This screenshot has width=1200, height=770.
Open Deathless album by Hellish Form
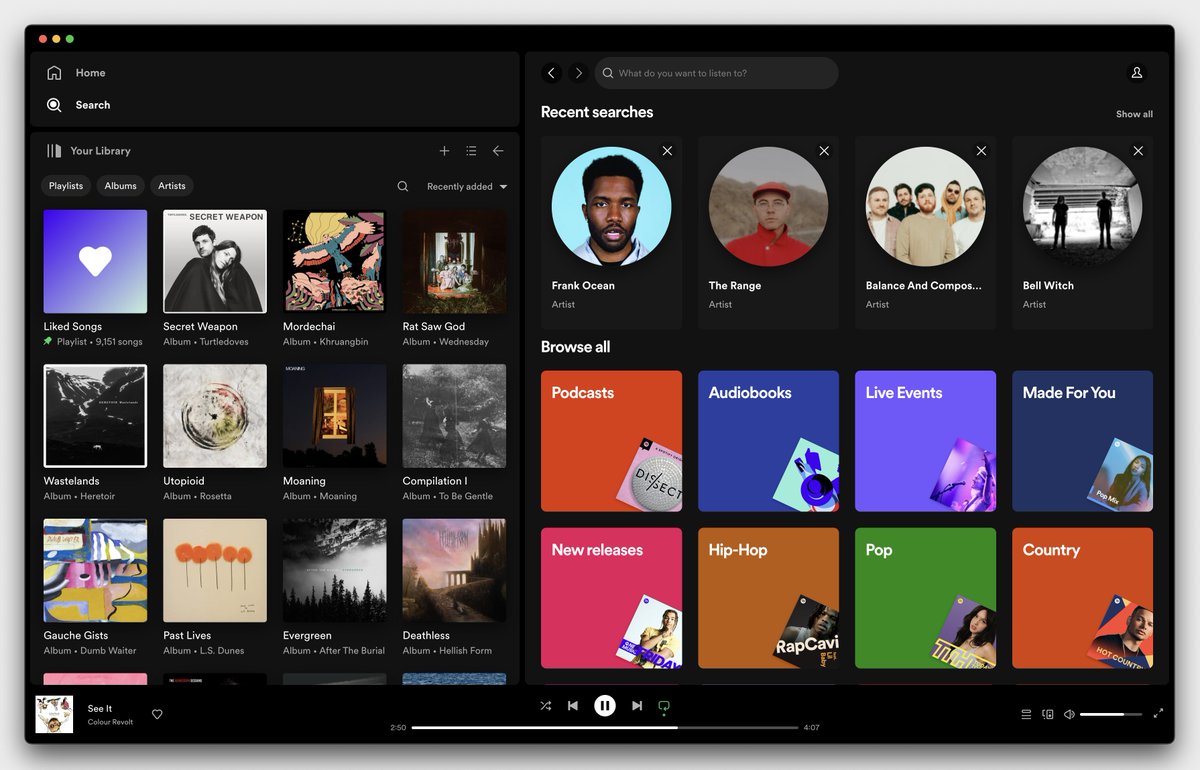point(454,571)
